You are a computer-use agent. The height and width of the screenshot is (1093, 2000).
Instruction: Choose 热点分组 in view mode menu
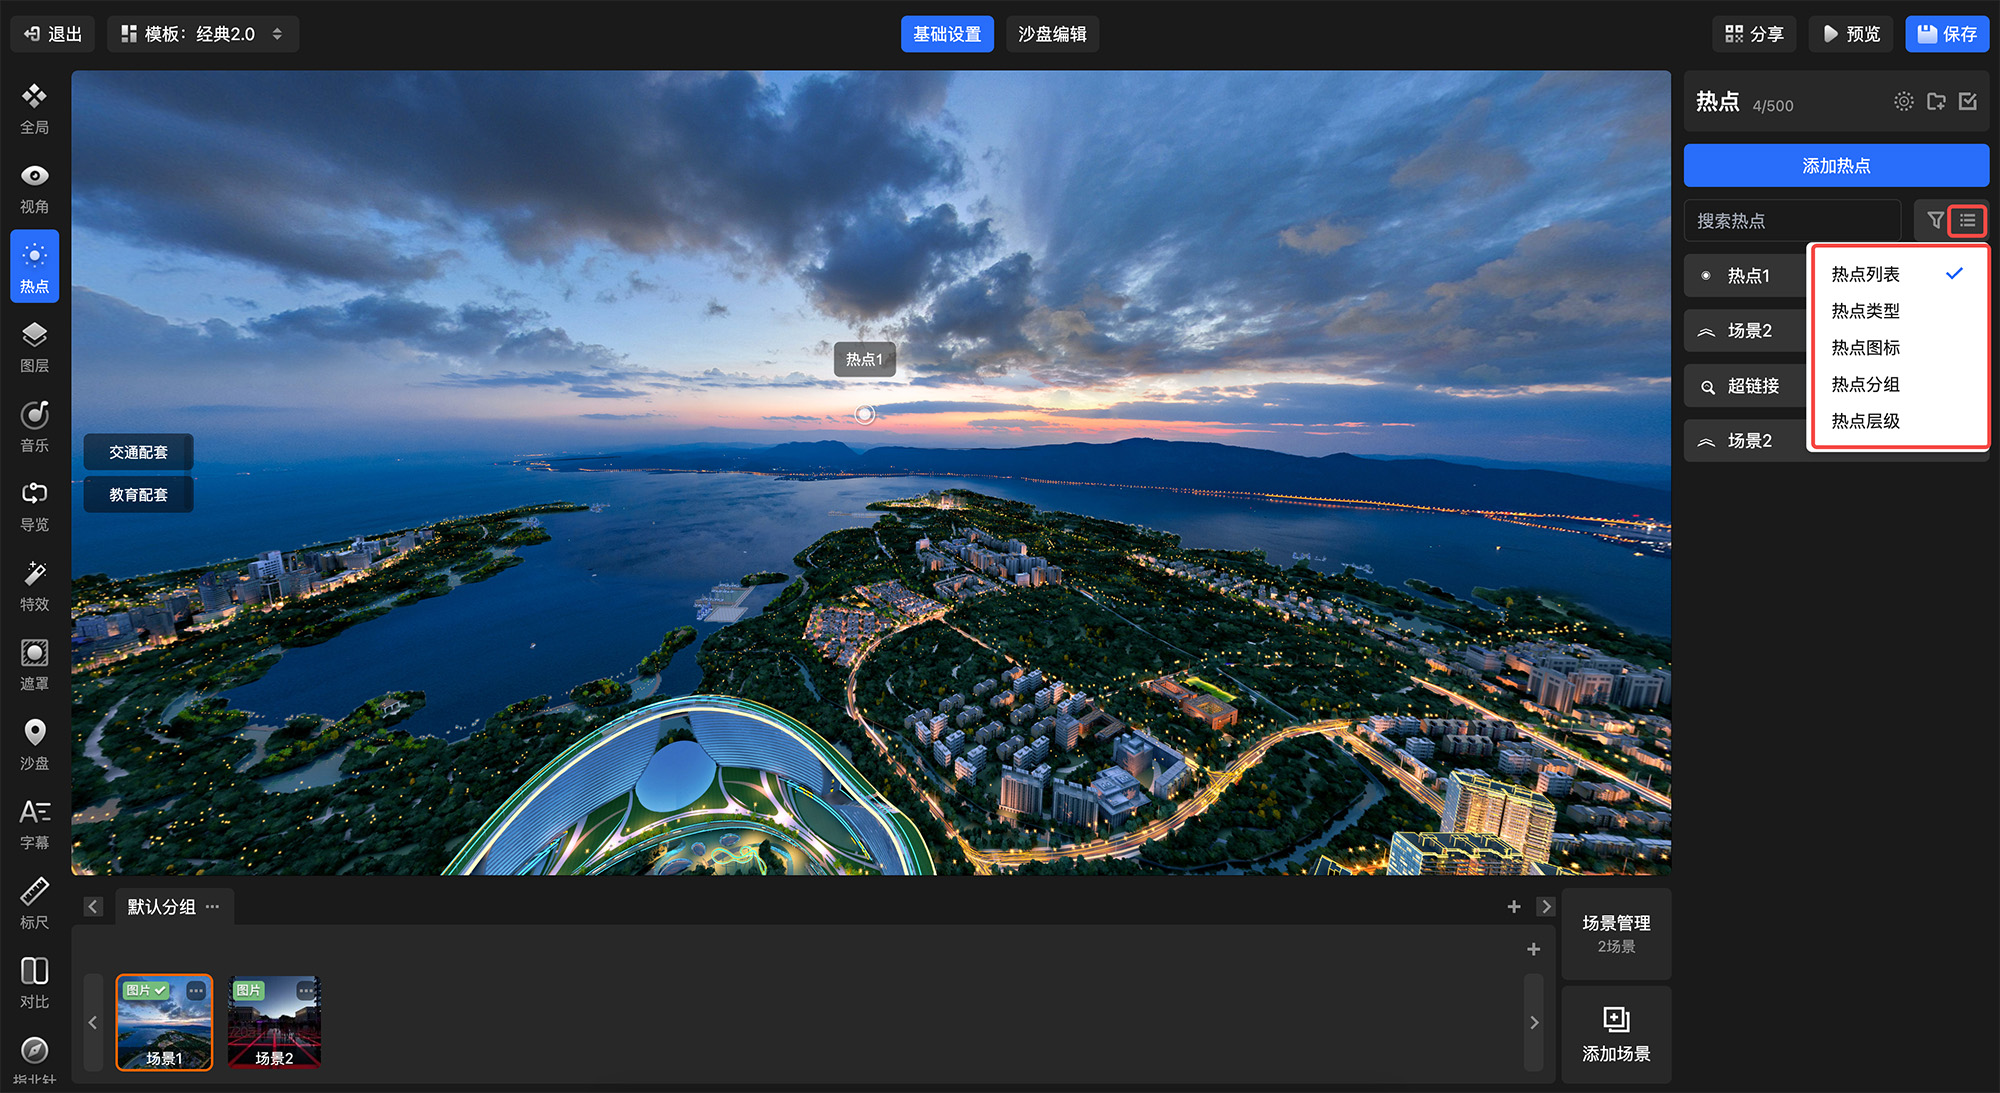1865,384
